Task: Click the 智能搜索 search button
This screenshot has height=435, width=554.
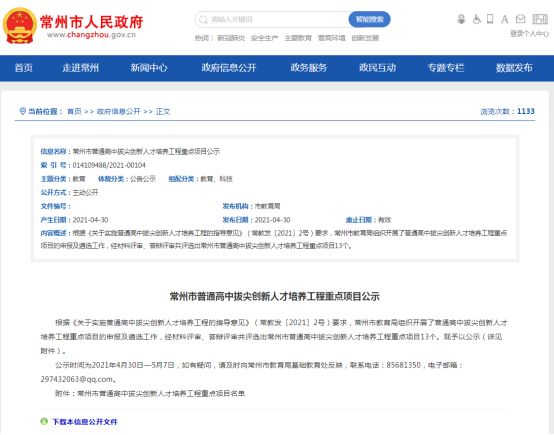Action: pyautogui.click(x=369, y=19)
